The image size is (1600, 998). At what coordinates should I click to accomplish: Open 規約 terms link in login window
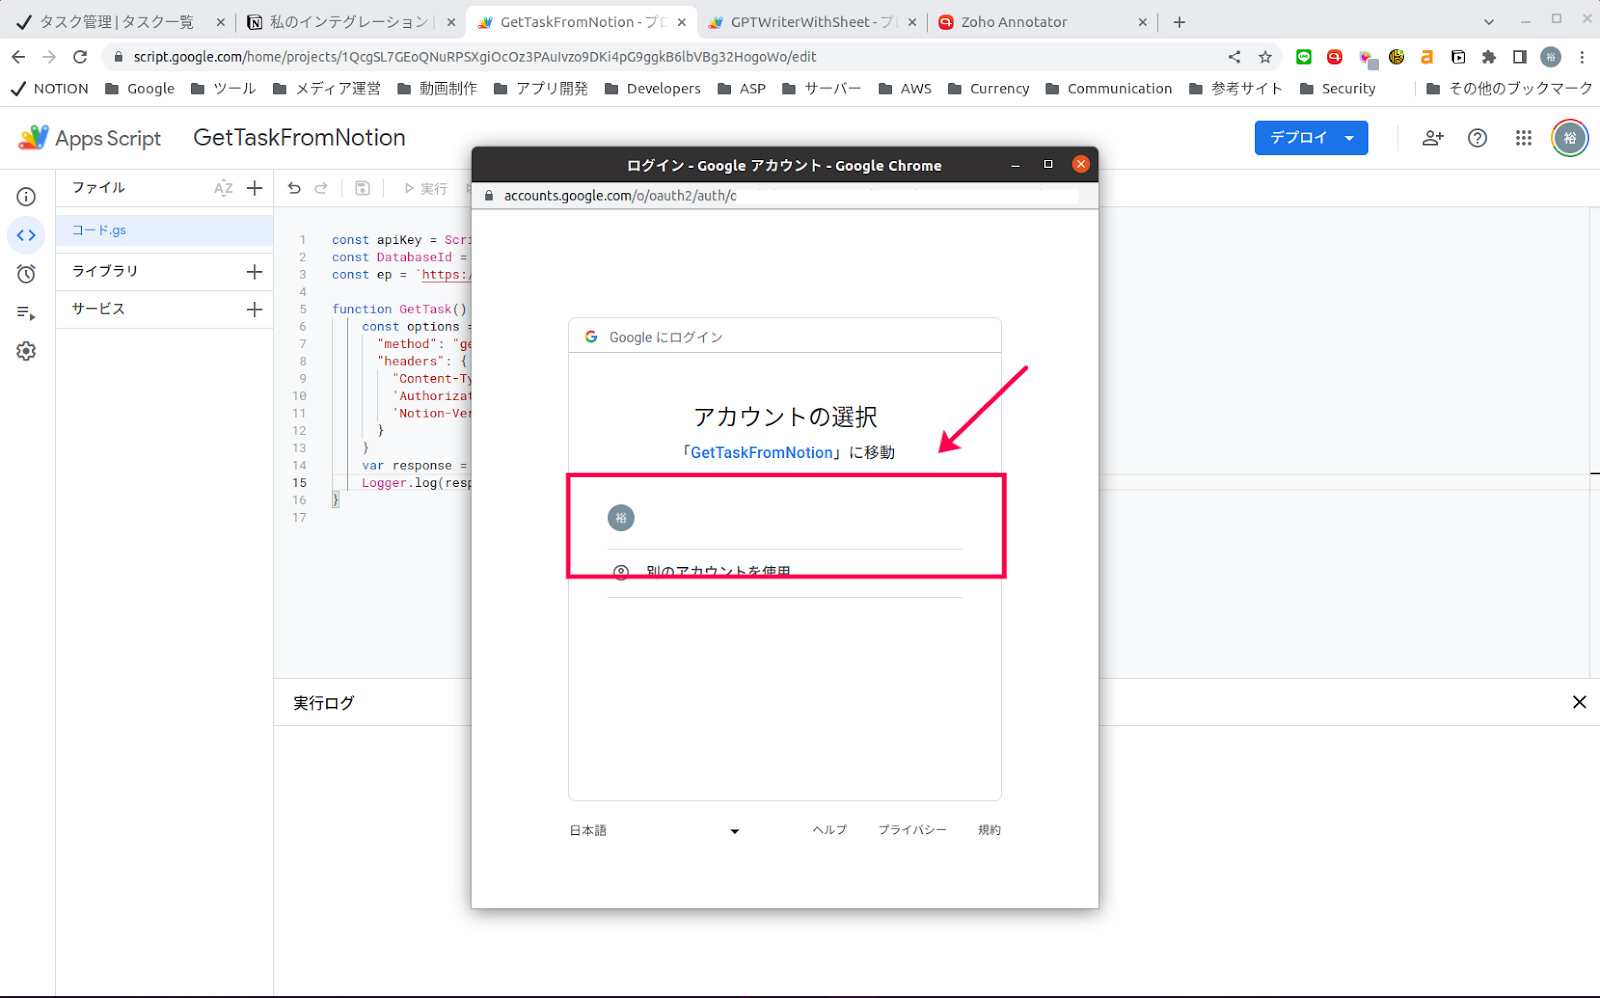click(x=989, y=830)
